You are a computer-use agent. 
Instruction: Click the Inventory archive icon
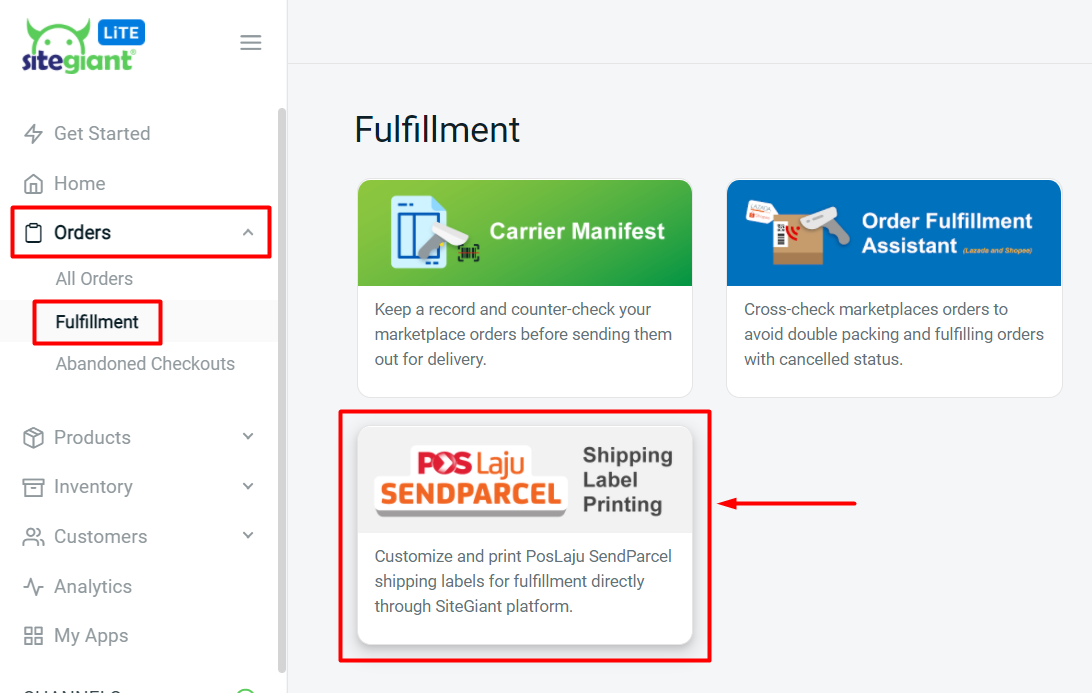(x=34, y=487)
